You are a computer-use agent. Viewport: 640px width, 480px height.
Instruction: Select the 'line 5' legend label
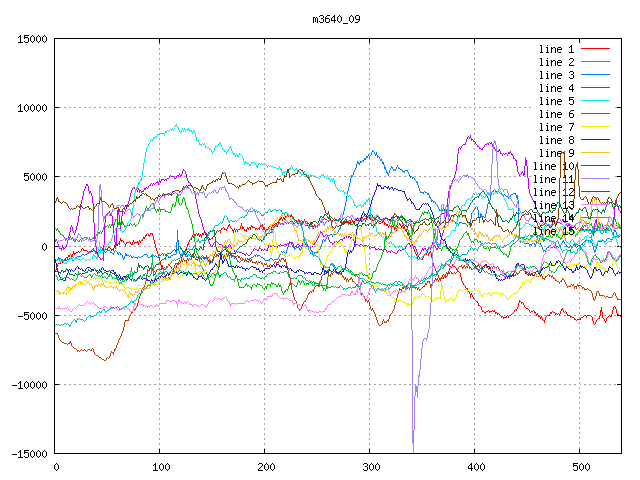[x=556, y=101]
